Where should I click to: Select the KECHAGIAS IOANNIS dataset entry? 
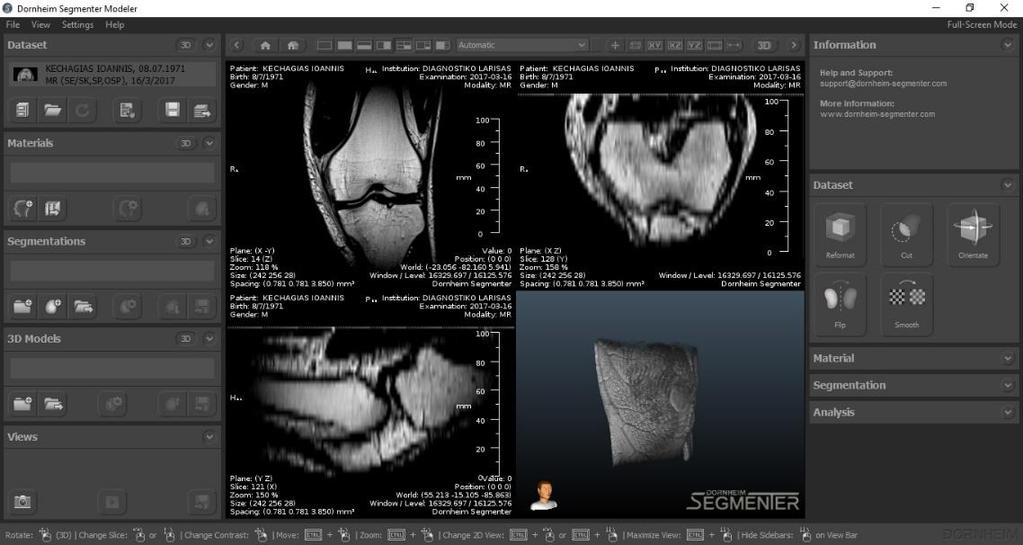112,74
